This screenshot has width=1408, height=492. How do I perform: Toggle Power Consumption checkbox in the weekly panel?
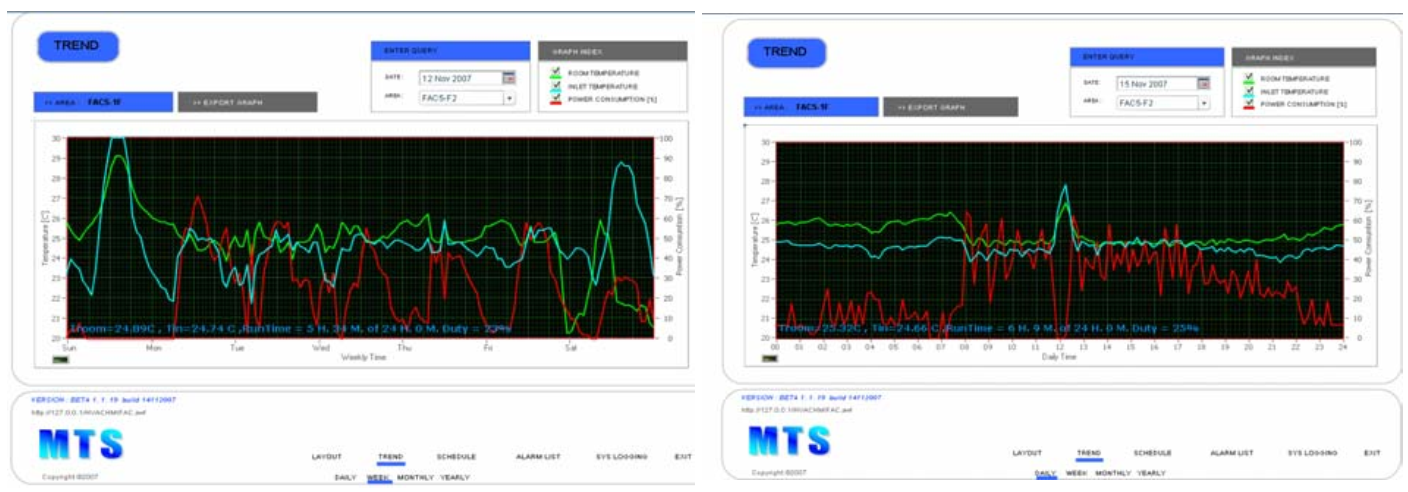(x=557, y=98)
